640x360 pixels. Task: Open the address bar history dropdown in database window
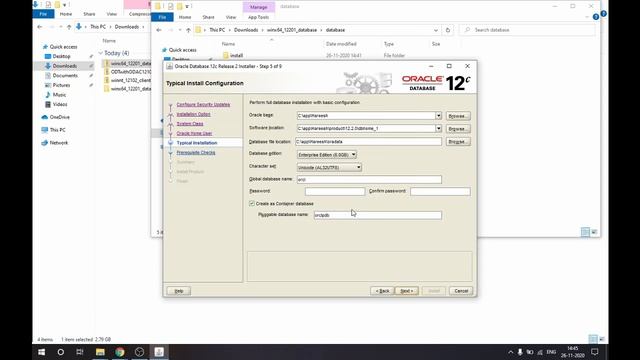[x=436, y=30]
